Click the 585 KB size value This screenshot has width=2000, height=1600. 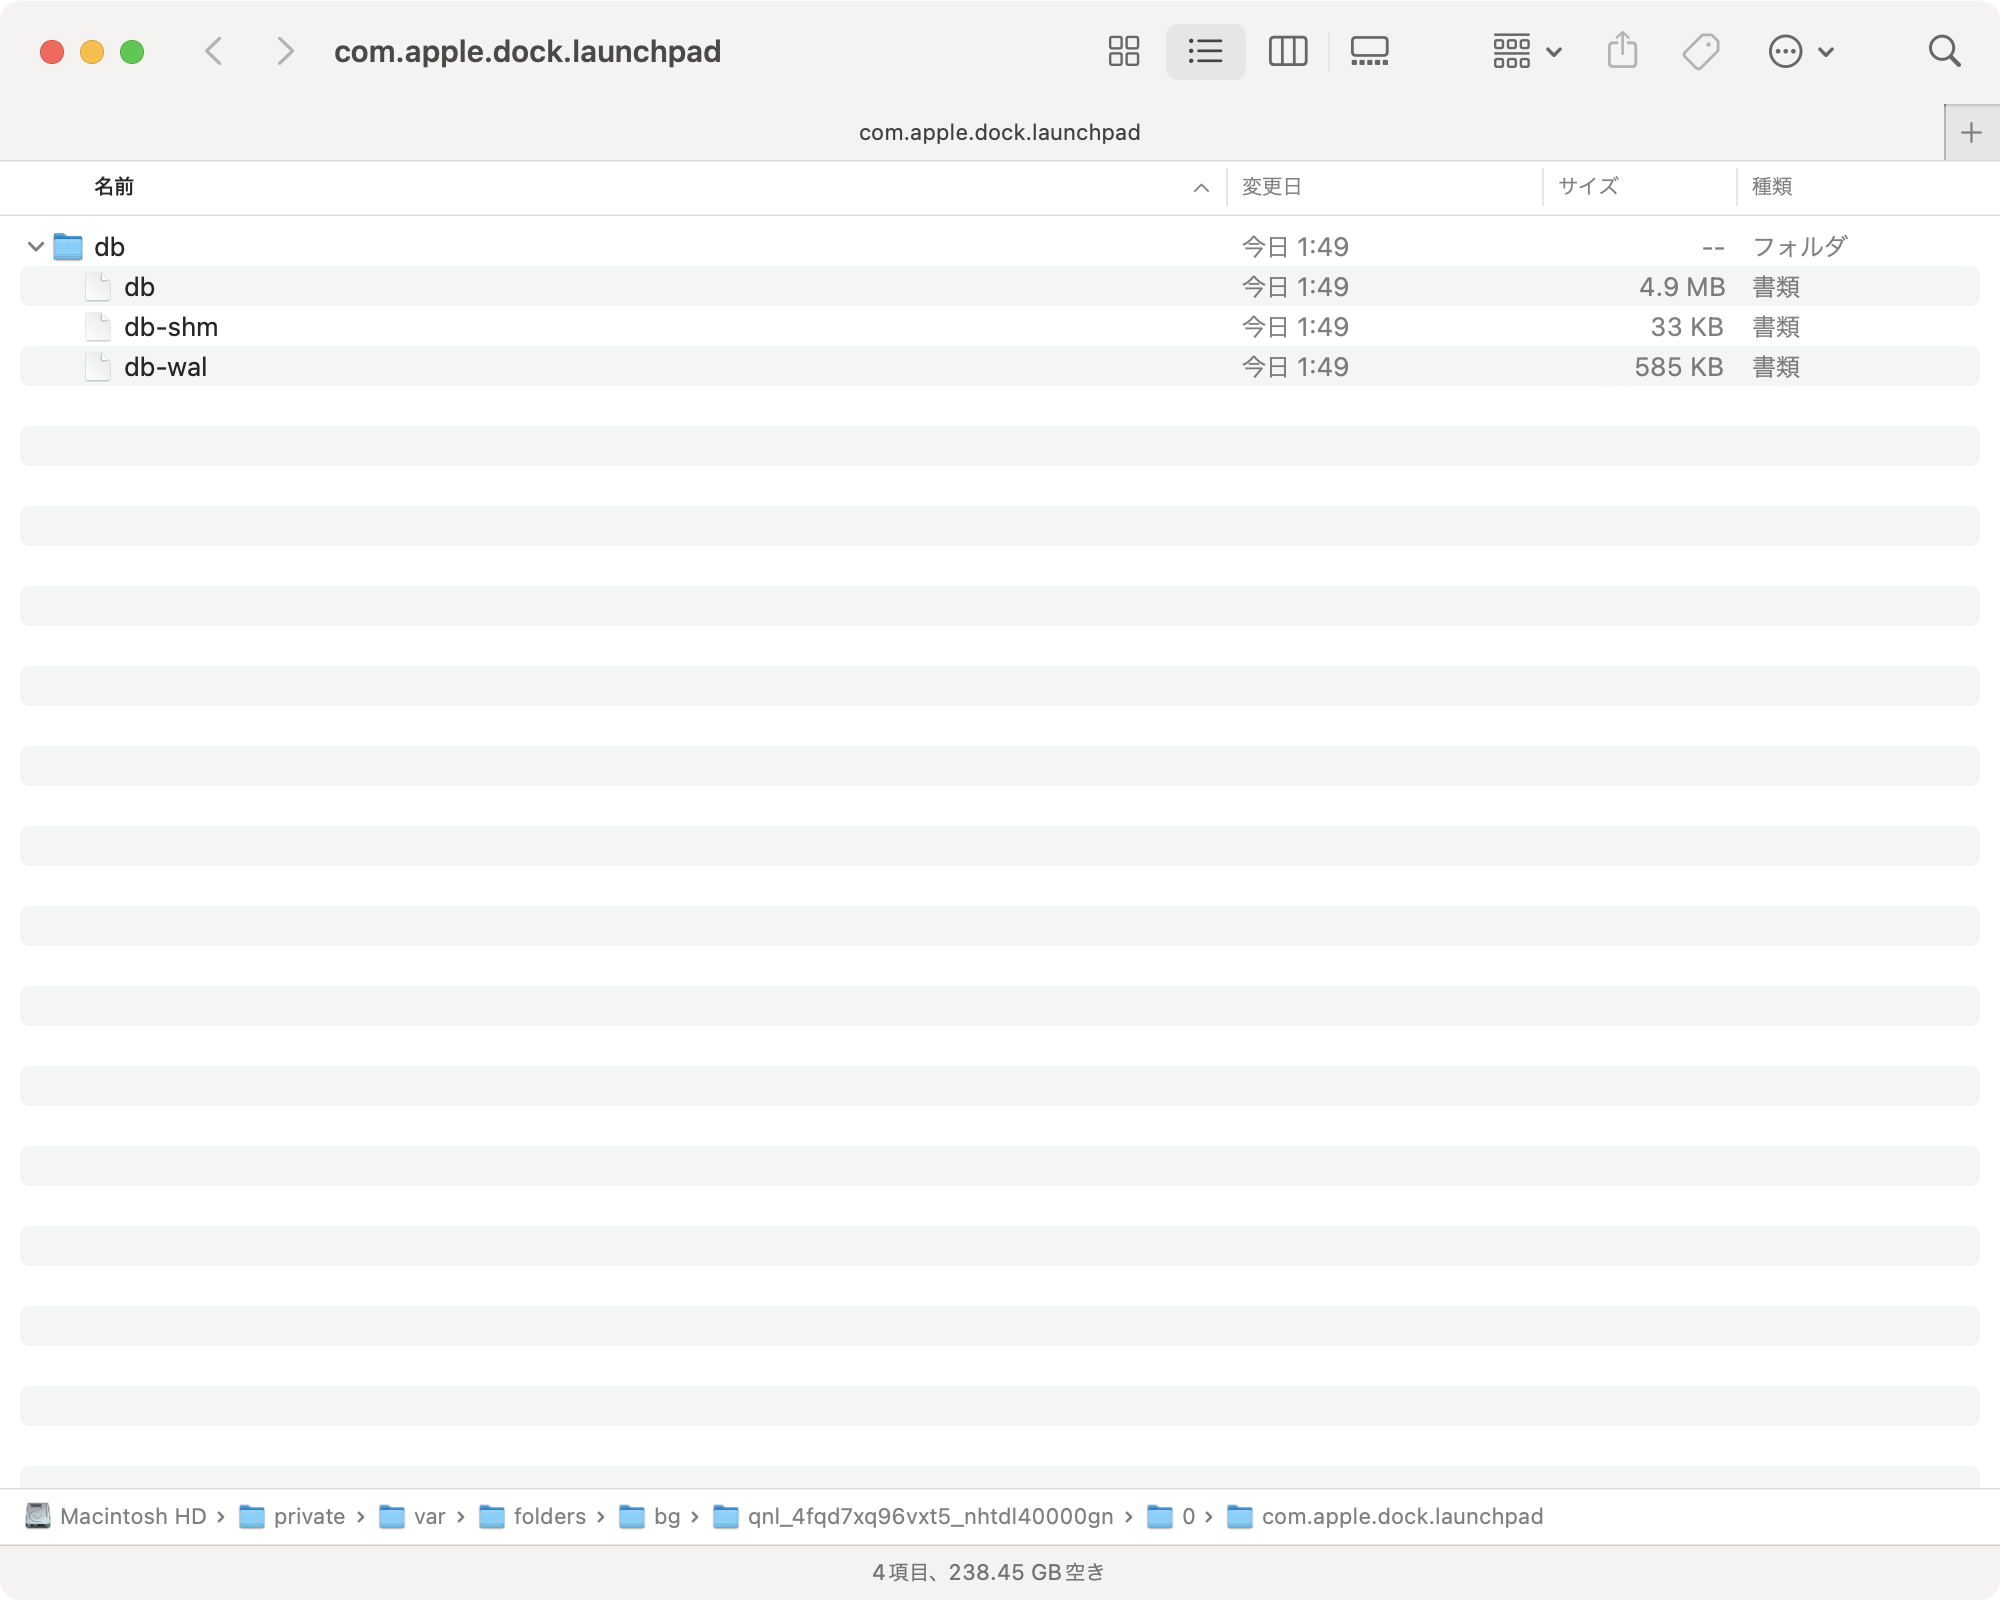pos(1679,367)
